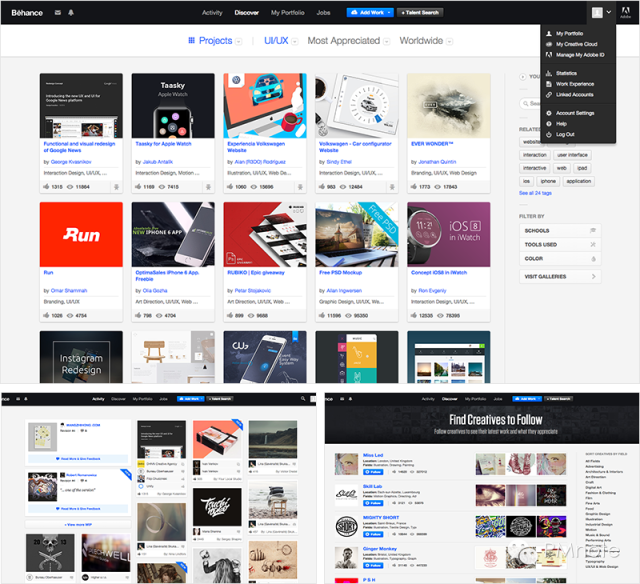Follow Miss Led in creatives window
640x584 pixels.
click(373, 472)
